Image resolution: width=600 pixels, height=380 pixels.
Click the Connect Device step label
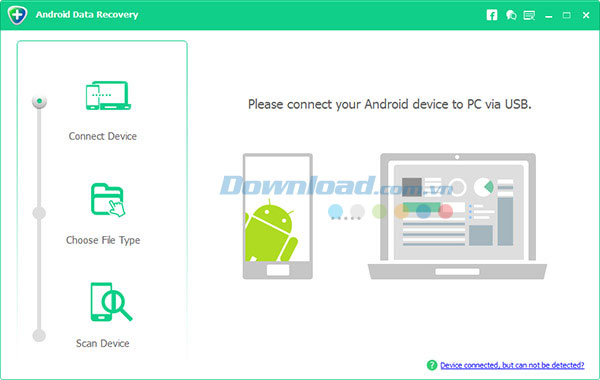tap(103, 136)
